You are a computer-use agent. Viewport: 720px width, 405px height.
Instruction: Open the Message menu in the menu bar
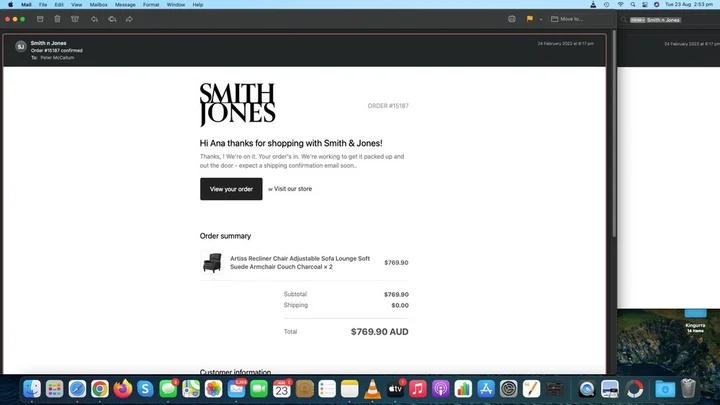(x=125, y=5)
